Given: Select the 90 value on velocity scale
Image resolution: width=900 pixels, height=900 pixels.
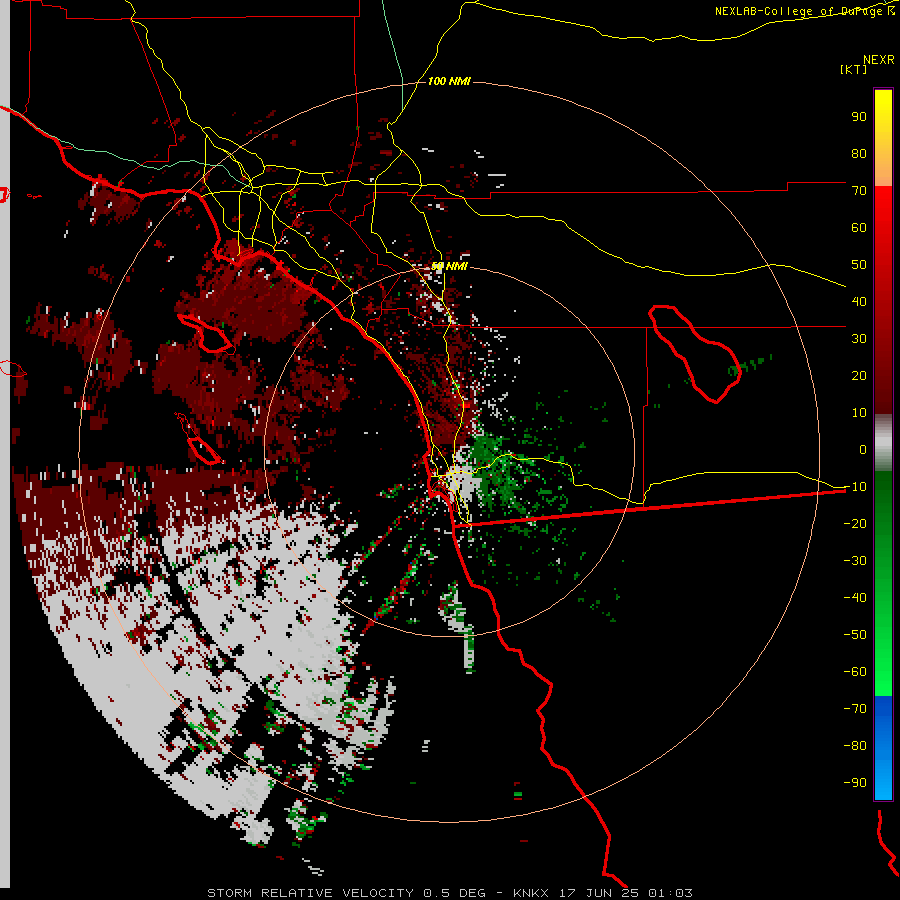Looking at the screenshot, I should tap(859, 117).
